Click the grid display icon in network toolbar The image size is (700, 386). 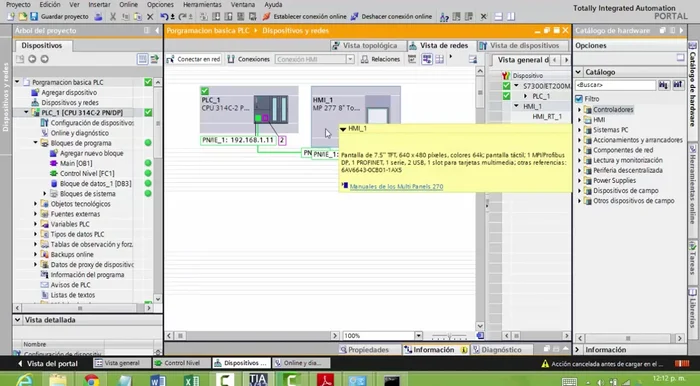440,59
